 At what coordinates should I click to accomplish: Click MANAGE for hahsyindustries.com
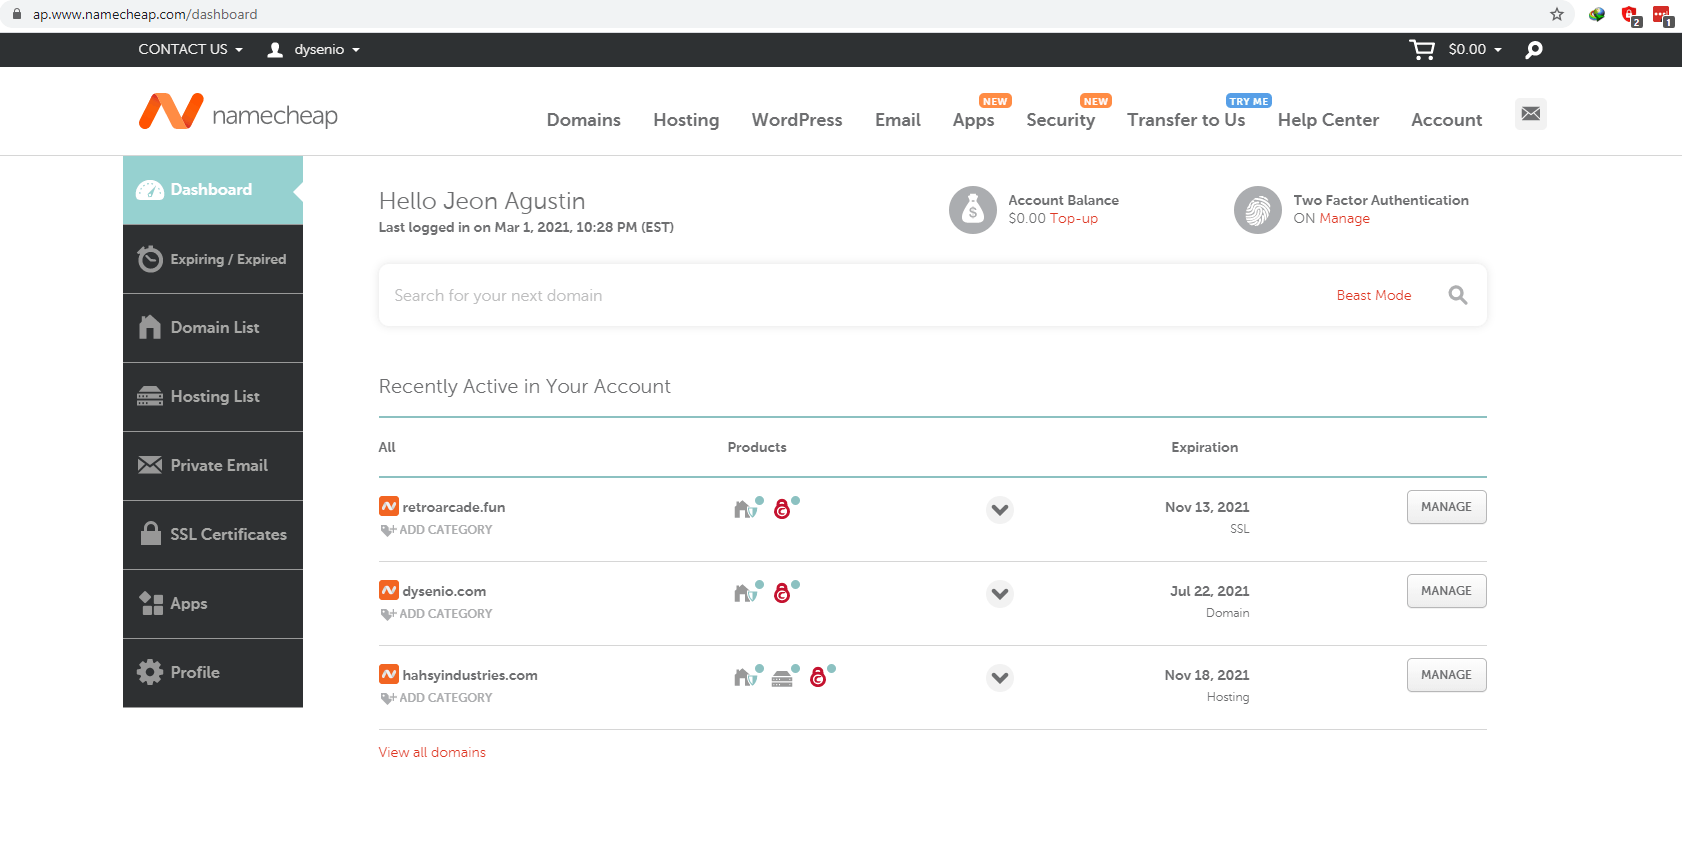(x=1446, y=675)
